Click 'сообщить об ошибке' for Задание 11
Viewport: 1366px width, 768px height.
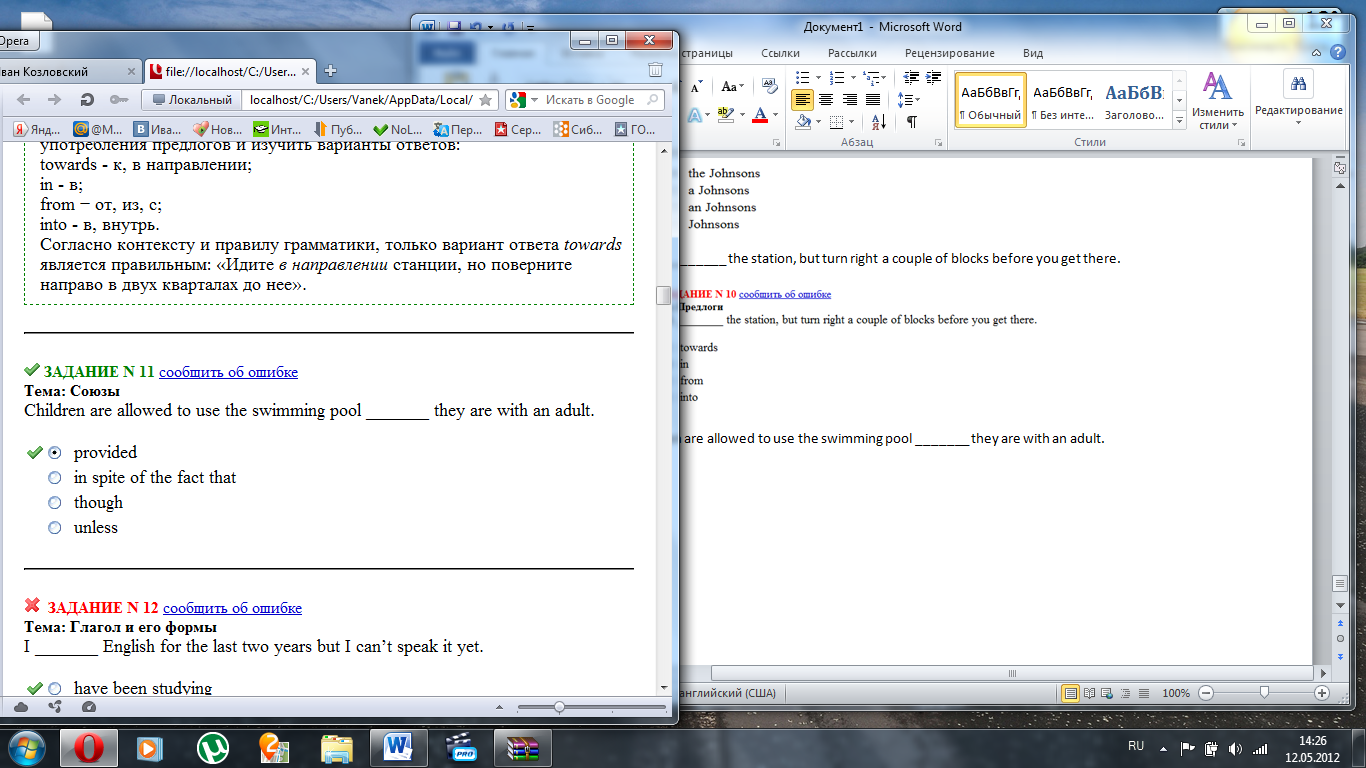tap(228, 372)
